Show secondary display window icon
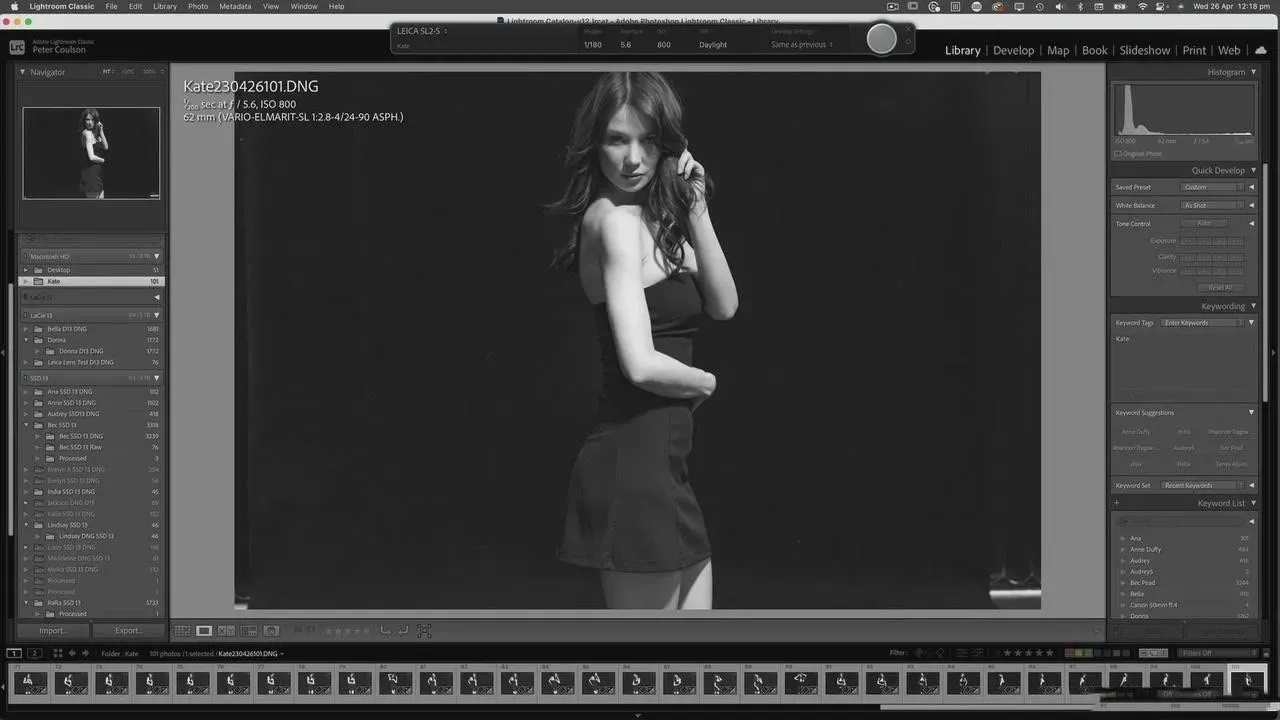 tap(34, 653)
